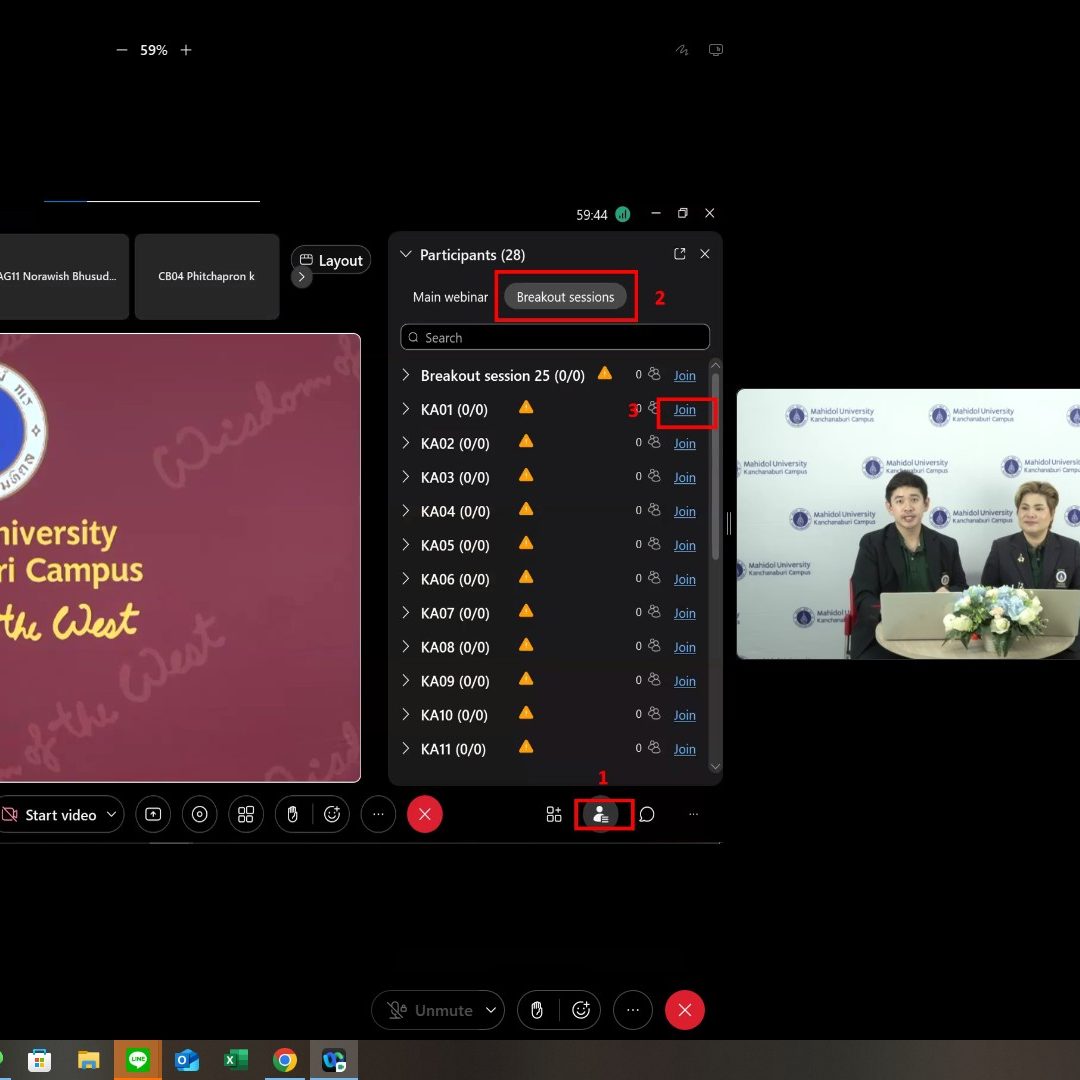Screen dimensions: 1080x1080
Task: Select the Breakout sessions tab
Action: coord(565,297)
